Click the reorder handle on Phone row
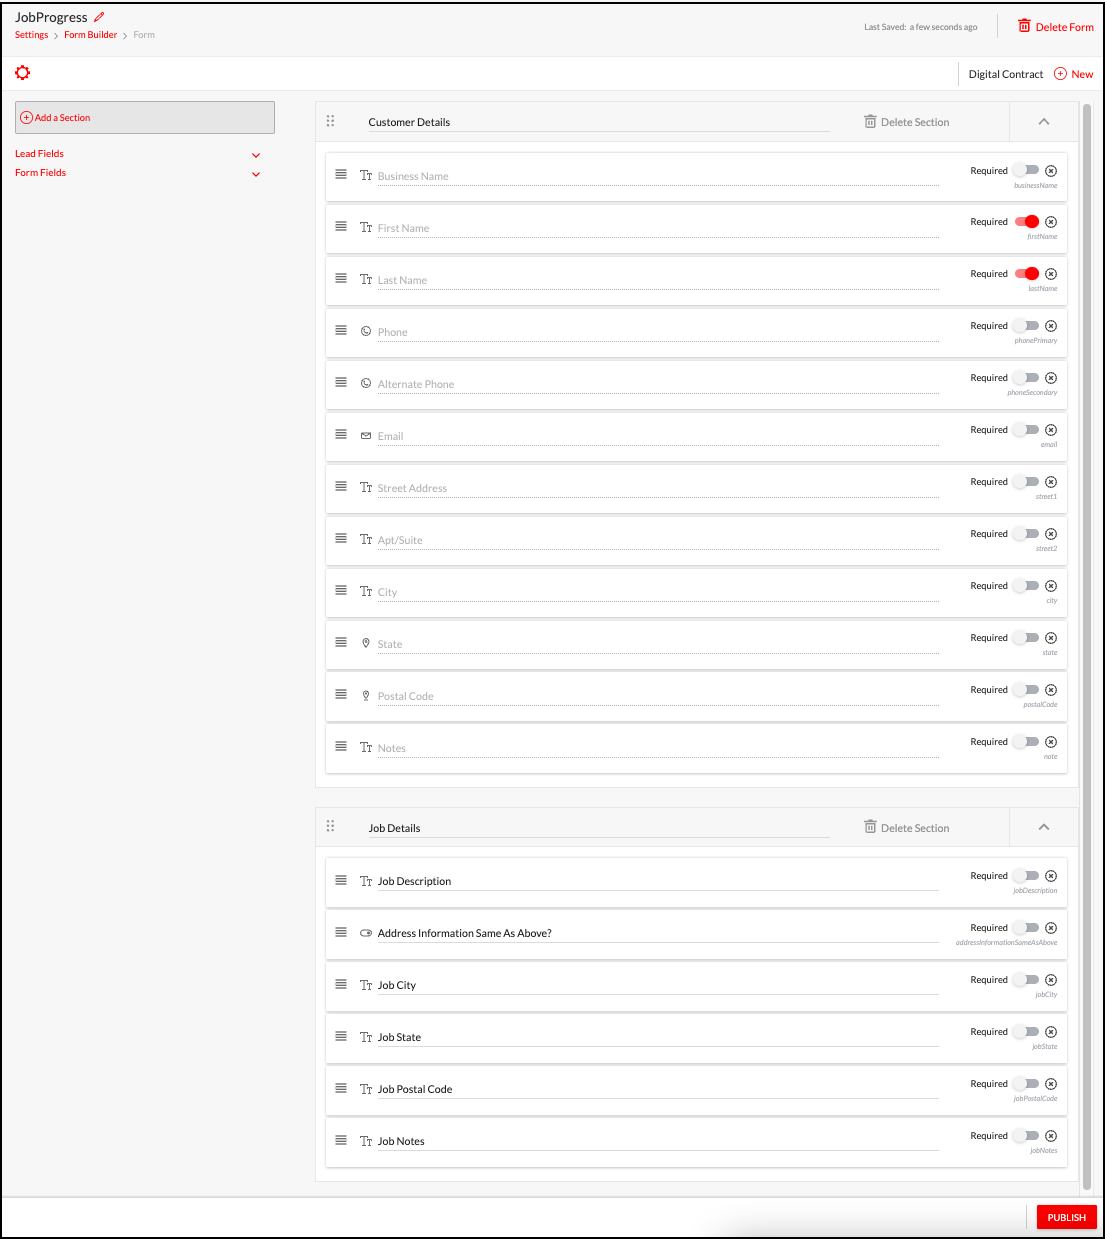The width and height of the screenshot is (1105, 1239). [x=341, y=330]
